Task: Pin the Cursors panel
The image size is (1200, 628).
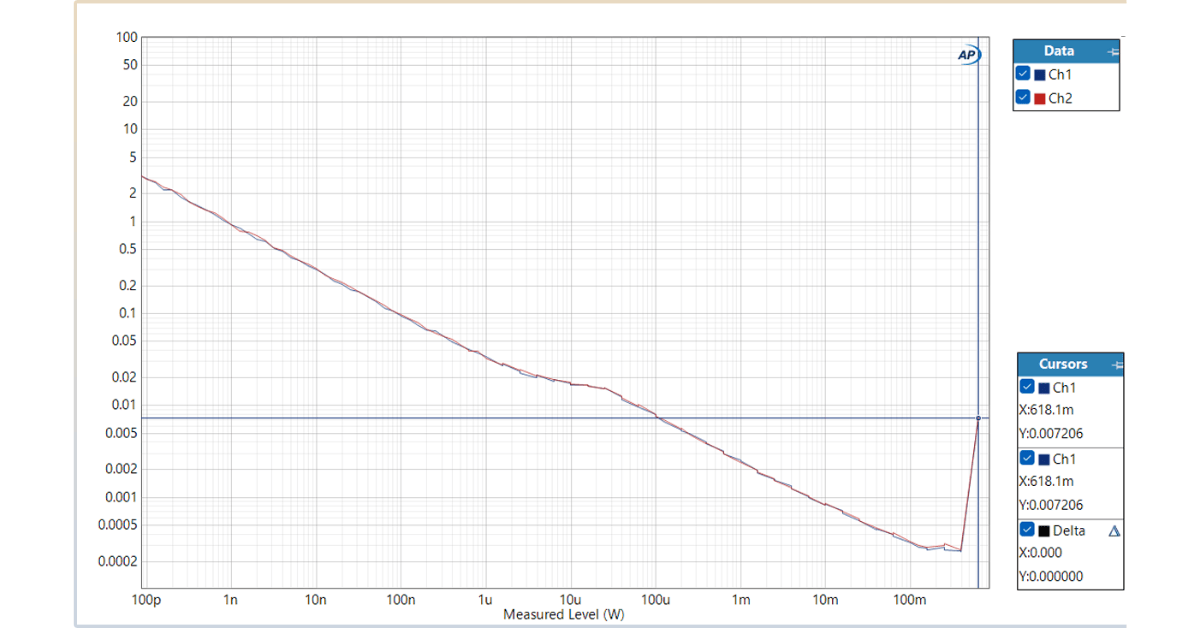Action: [1116, 364]
